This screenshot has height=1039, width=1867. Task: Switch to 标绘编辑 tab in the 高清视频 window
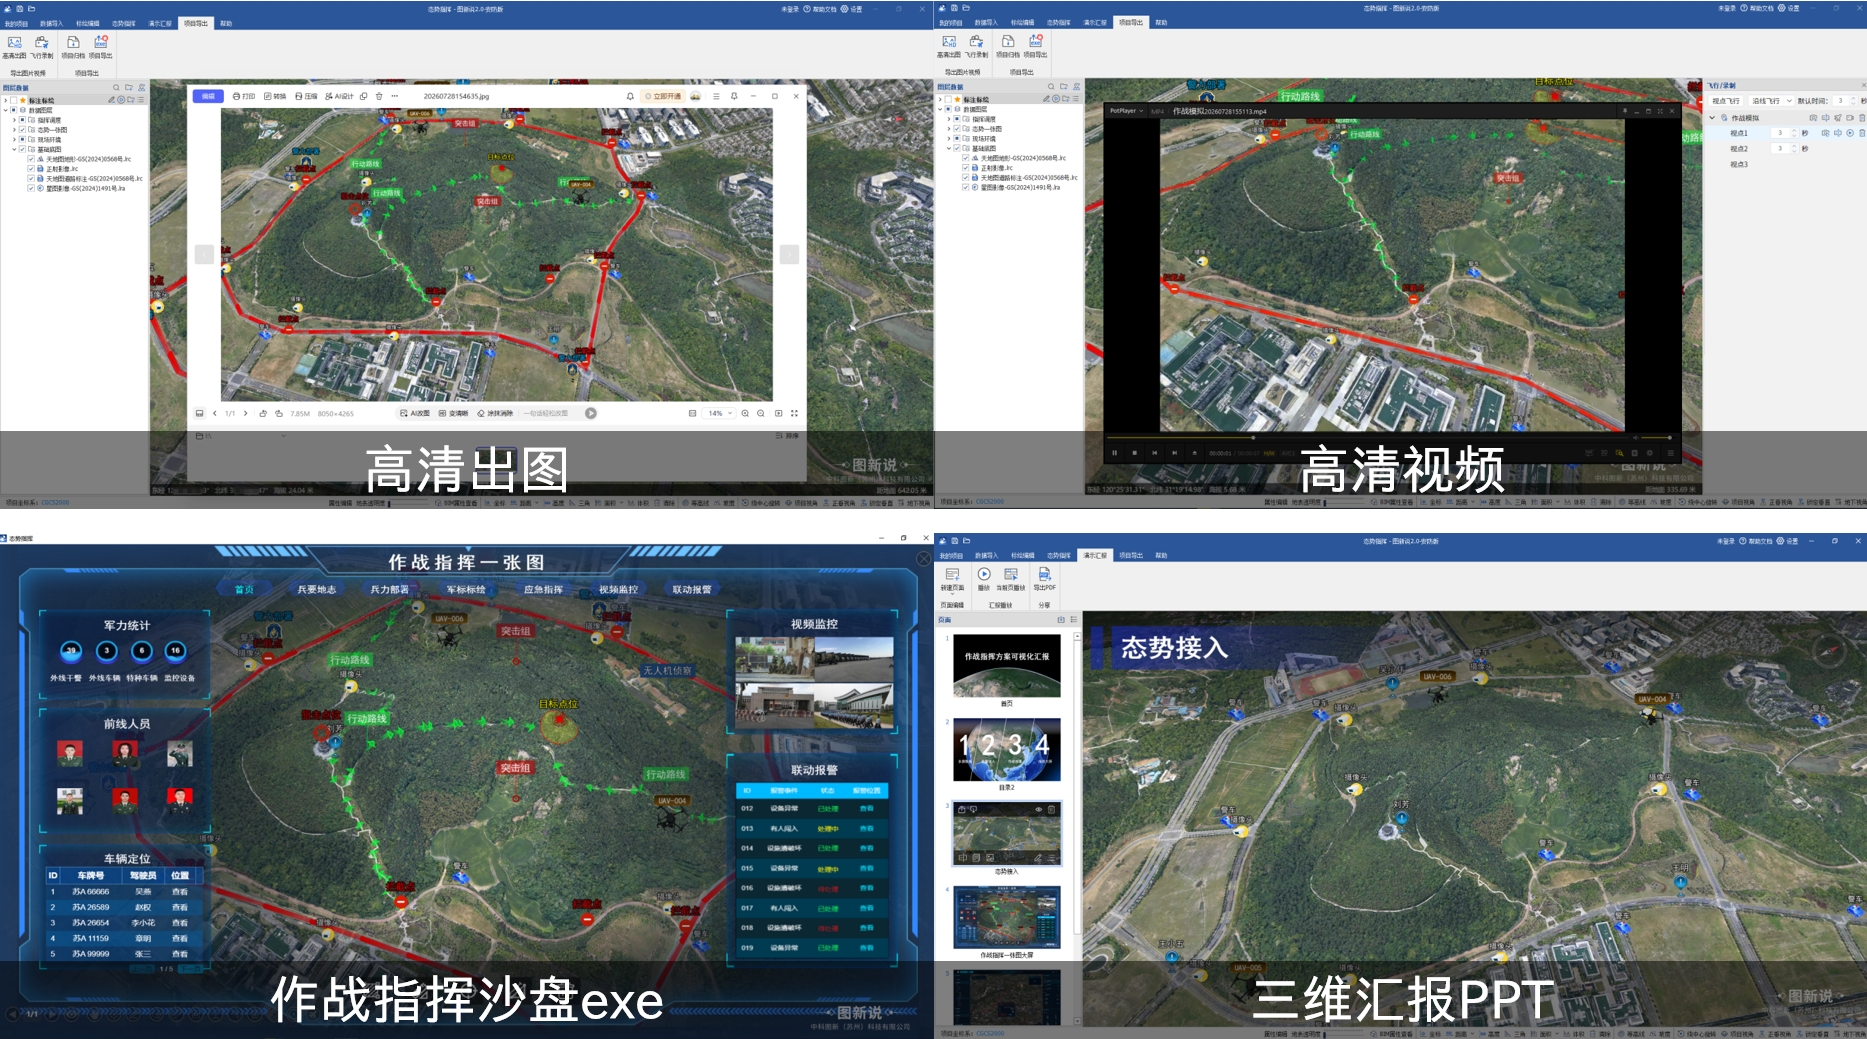click(1022, 22)
